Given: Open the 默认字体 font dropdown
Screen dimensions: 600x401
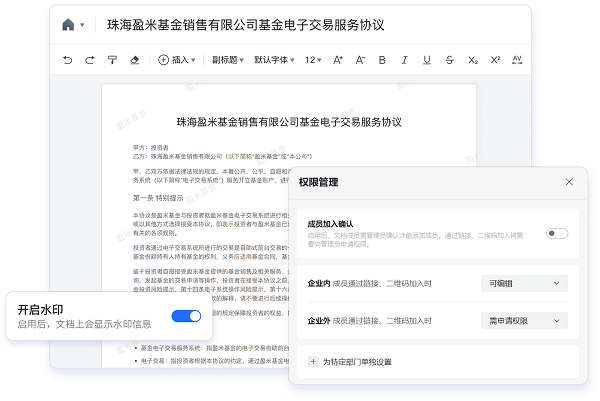Looking at the screenshot, I should point(274,60).
